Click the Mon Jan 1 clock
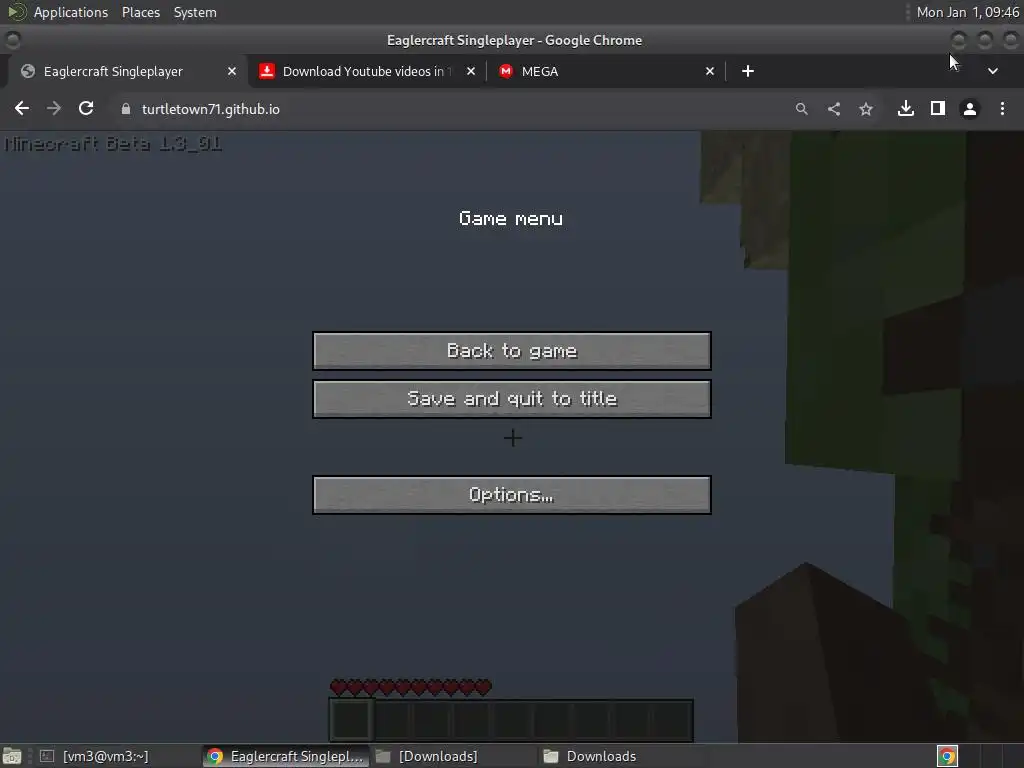 968,12
